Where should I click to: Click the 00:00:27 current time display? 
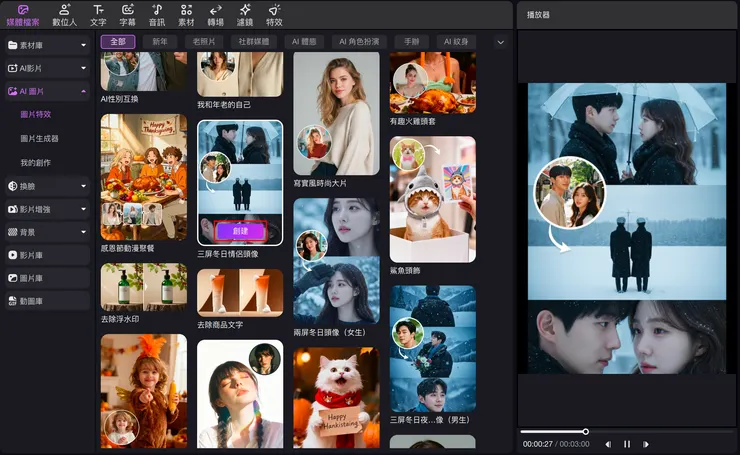click(x=538, y=444)
